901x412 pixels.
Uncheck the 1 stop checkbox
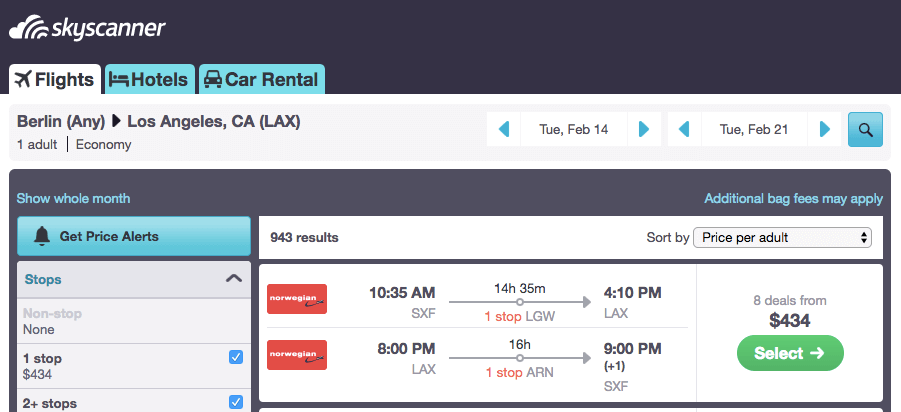pyautogui.click(x=236, y=357)
